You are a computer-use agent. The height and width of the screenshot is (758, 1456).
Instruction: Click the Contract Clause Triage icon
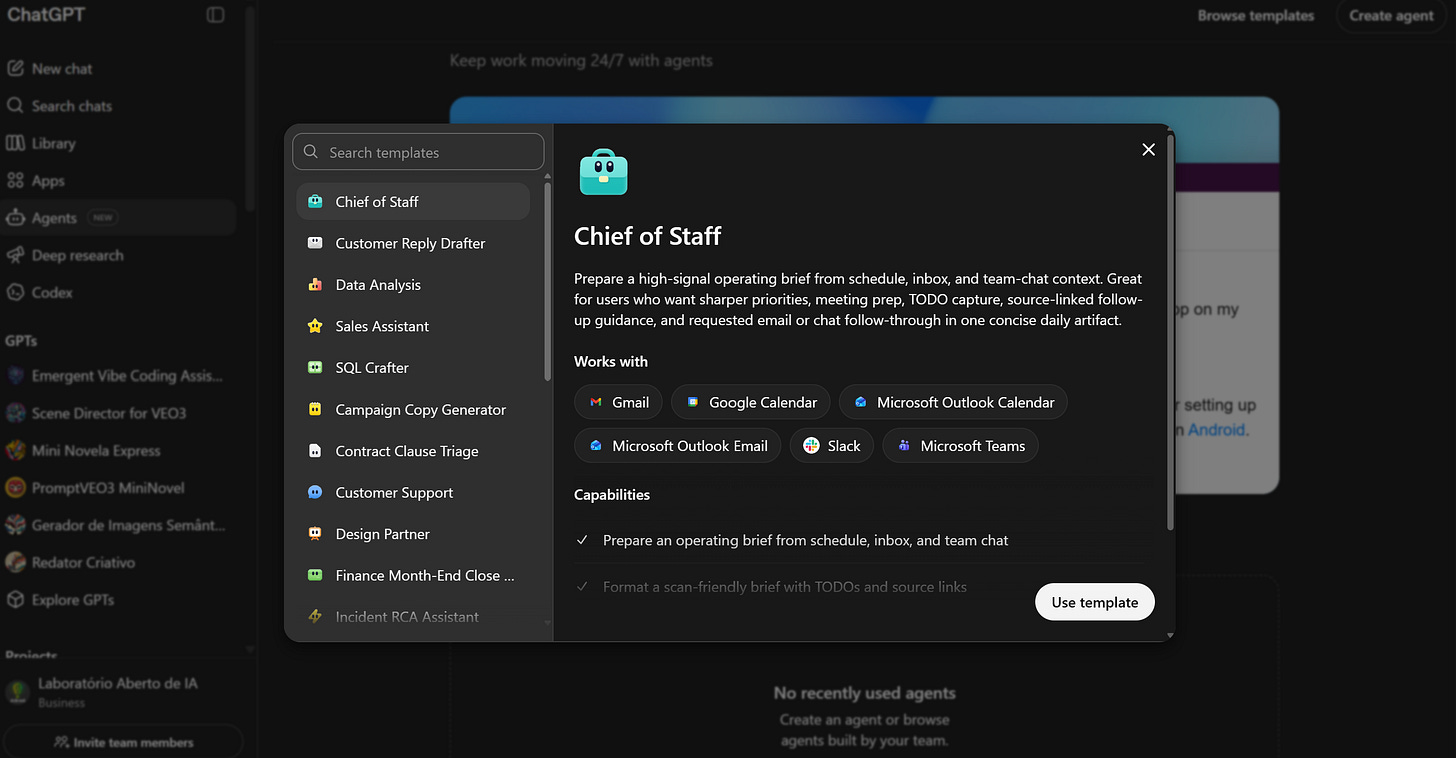click(x=315, y=451)
